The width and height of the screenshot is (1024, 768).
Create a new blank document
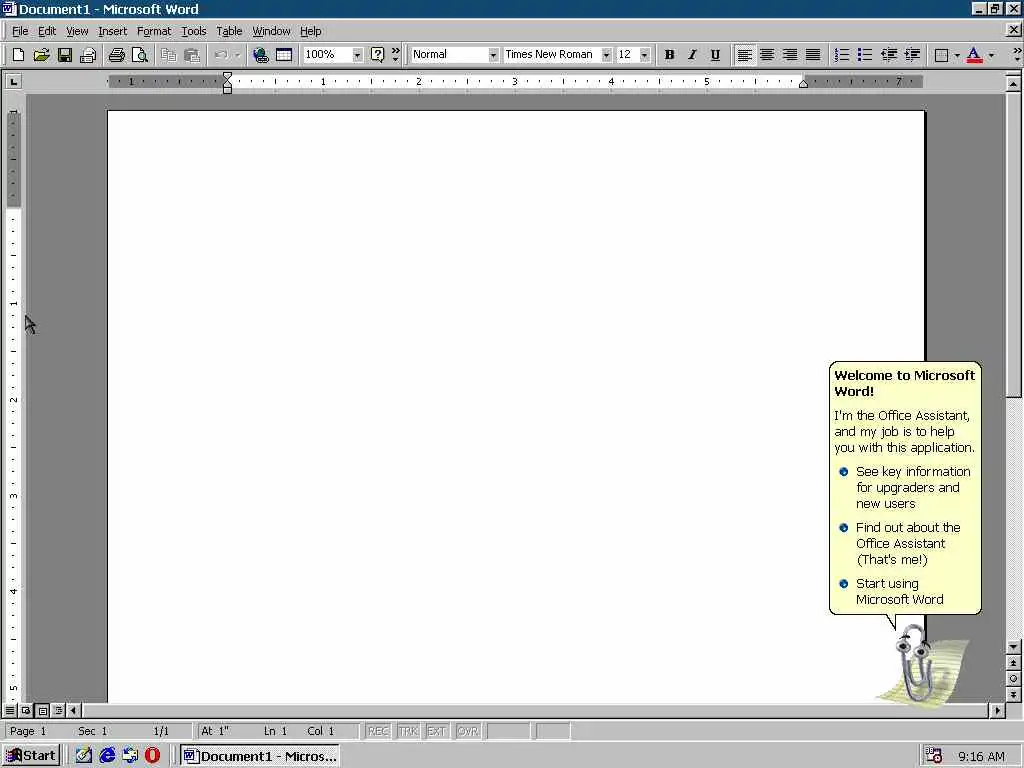point(18,55)
